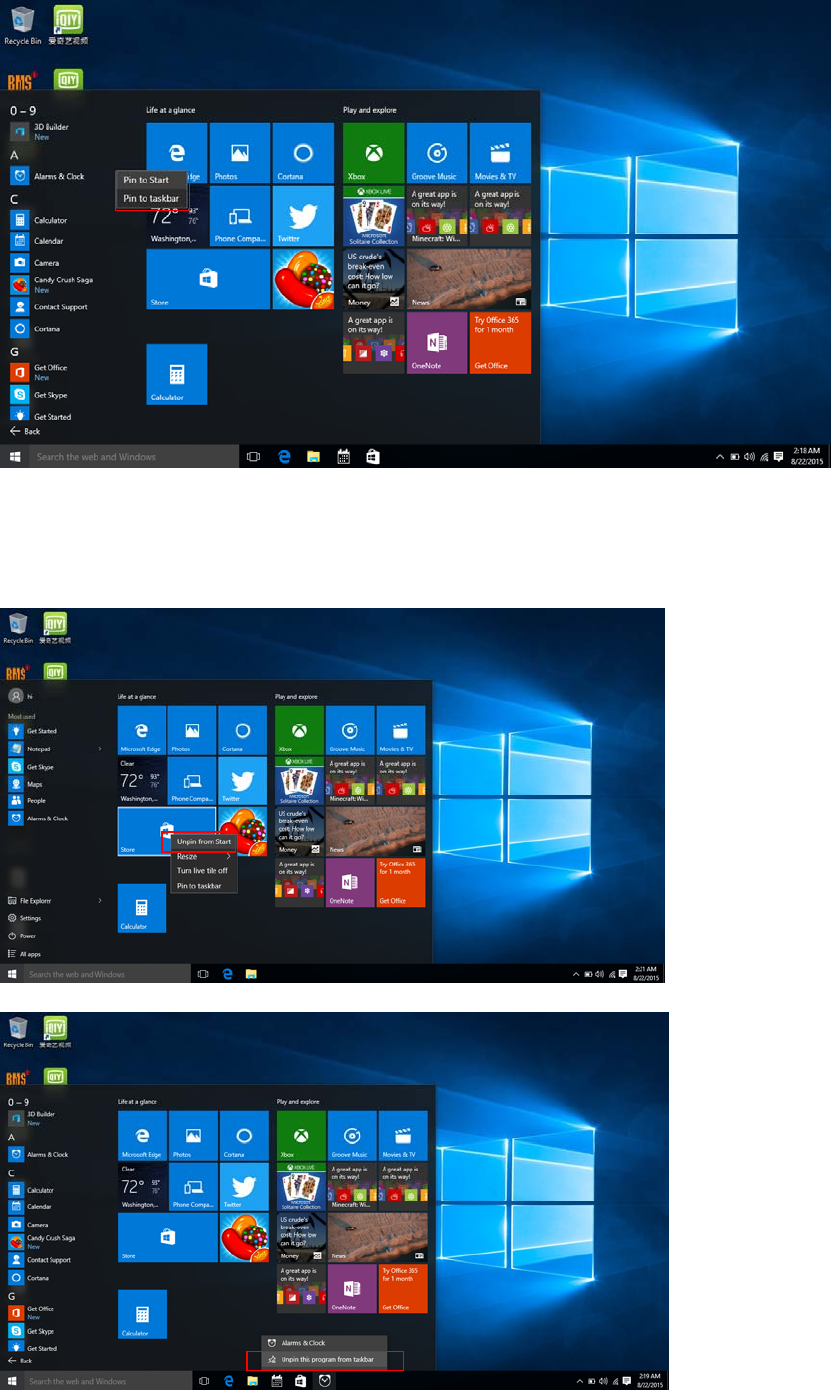The image size is (831, 1390).
Task: Click the Power option in the Start menu
Action: point(22,936)
